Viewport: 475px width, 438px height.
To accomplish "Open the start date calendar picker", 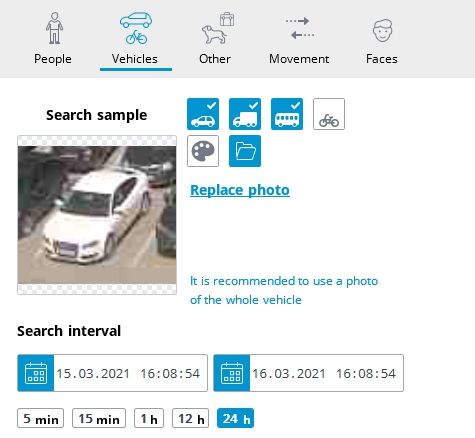I will pos(36,373).
